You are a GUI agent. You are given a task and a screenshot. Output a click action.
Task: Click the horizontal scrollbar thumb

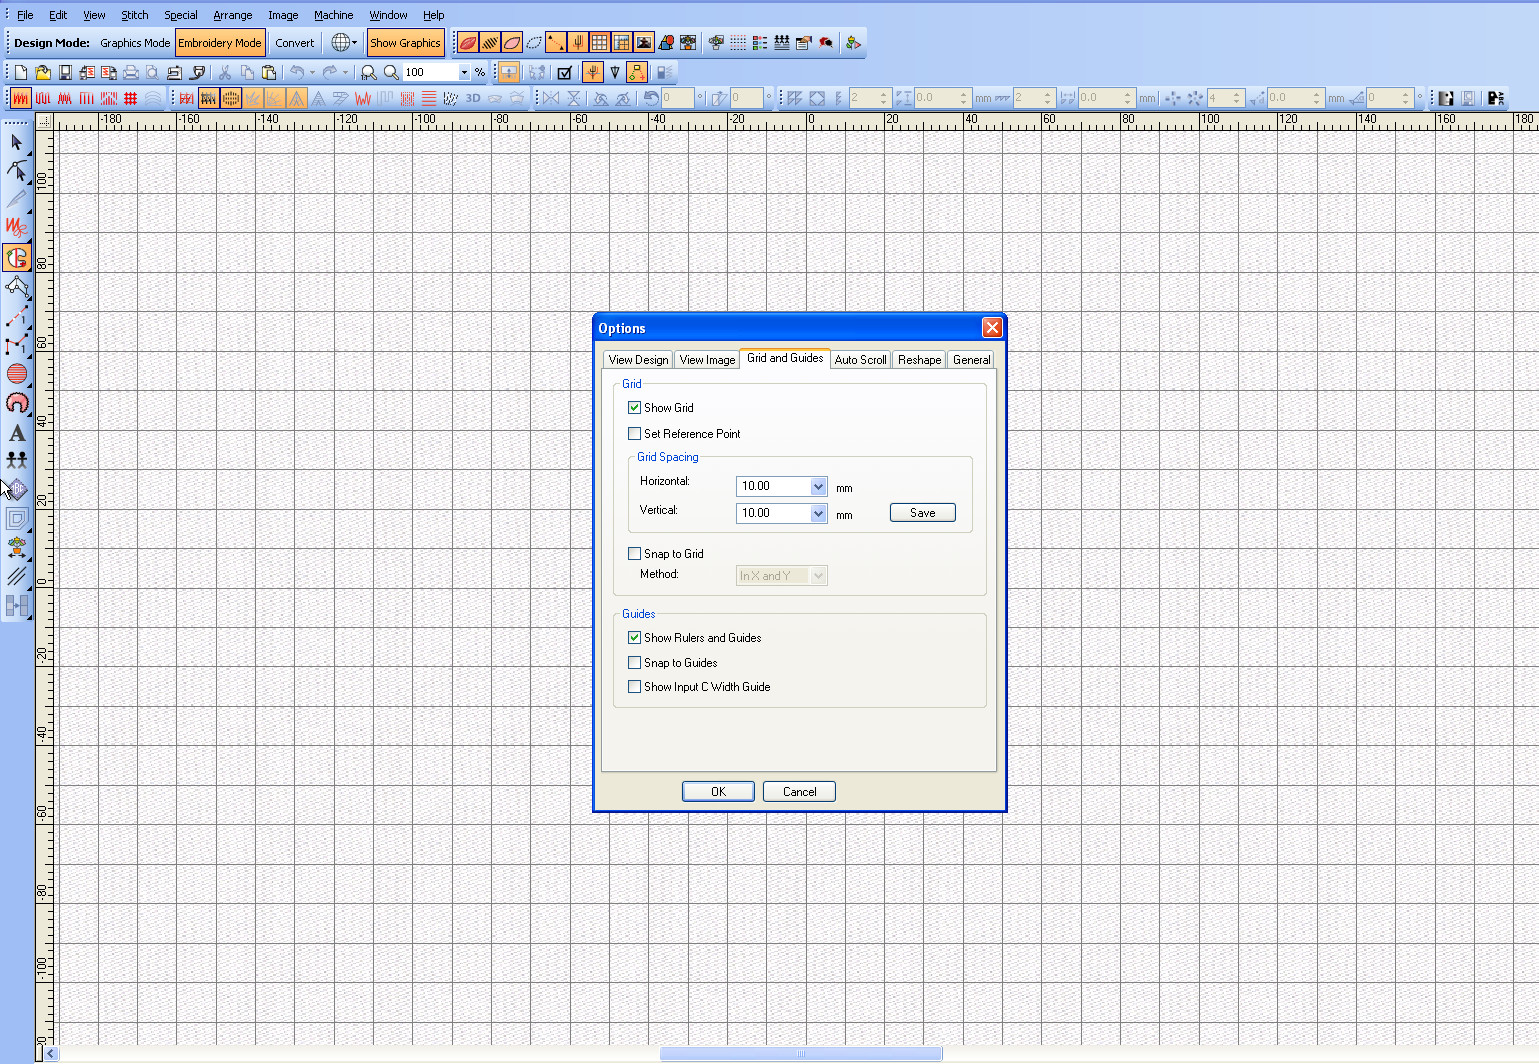click(x=800, y=1053)
